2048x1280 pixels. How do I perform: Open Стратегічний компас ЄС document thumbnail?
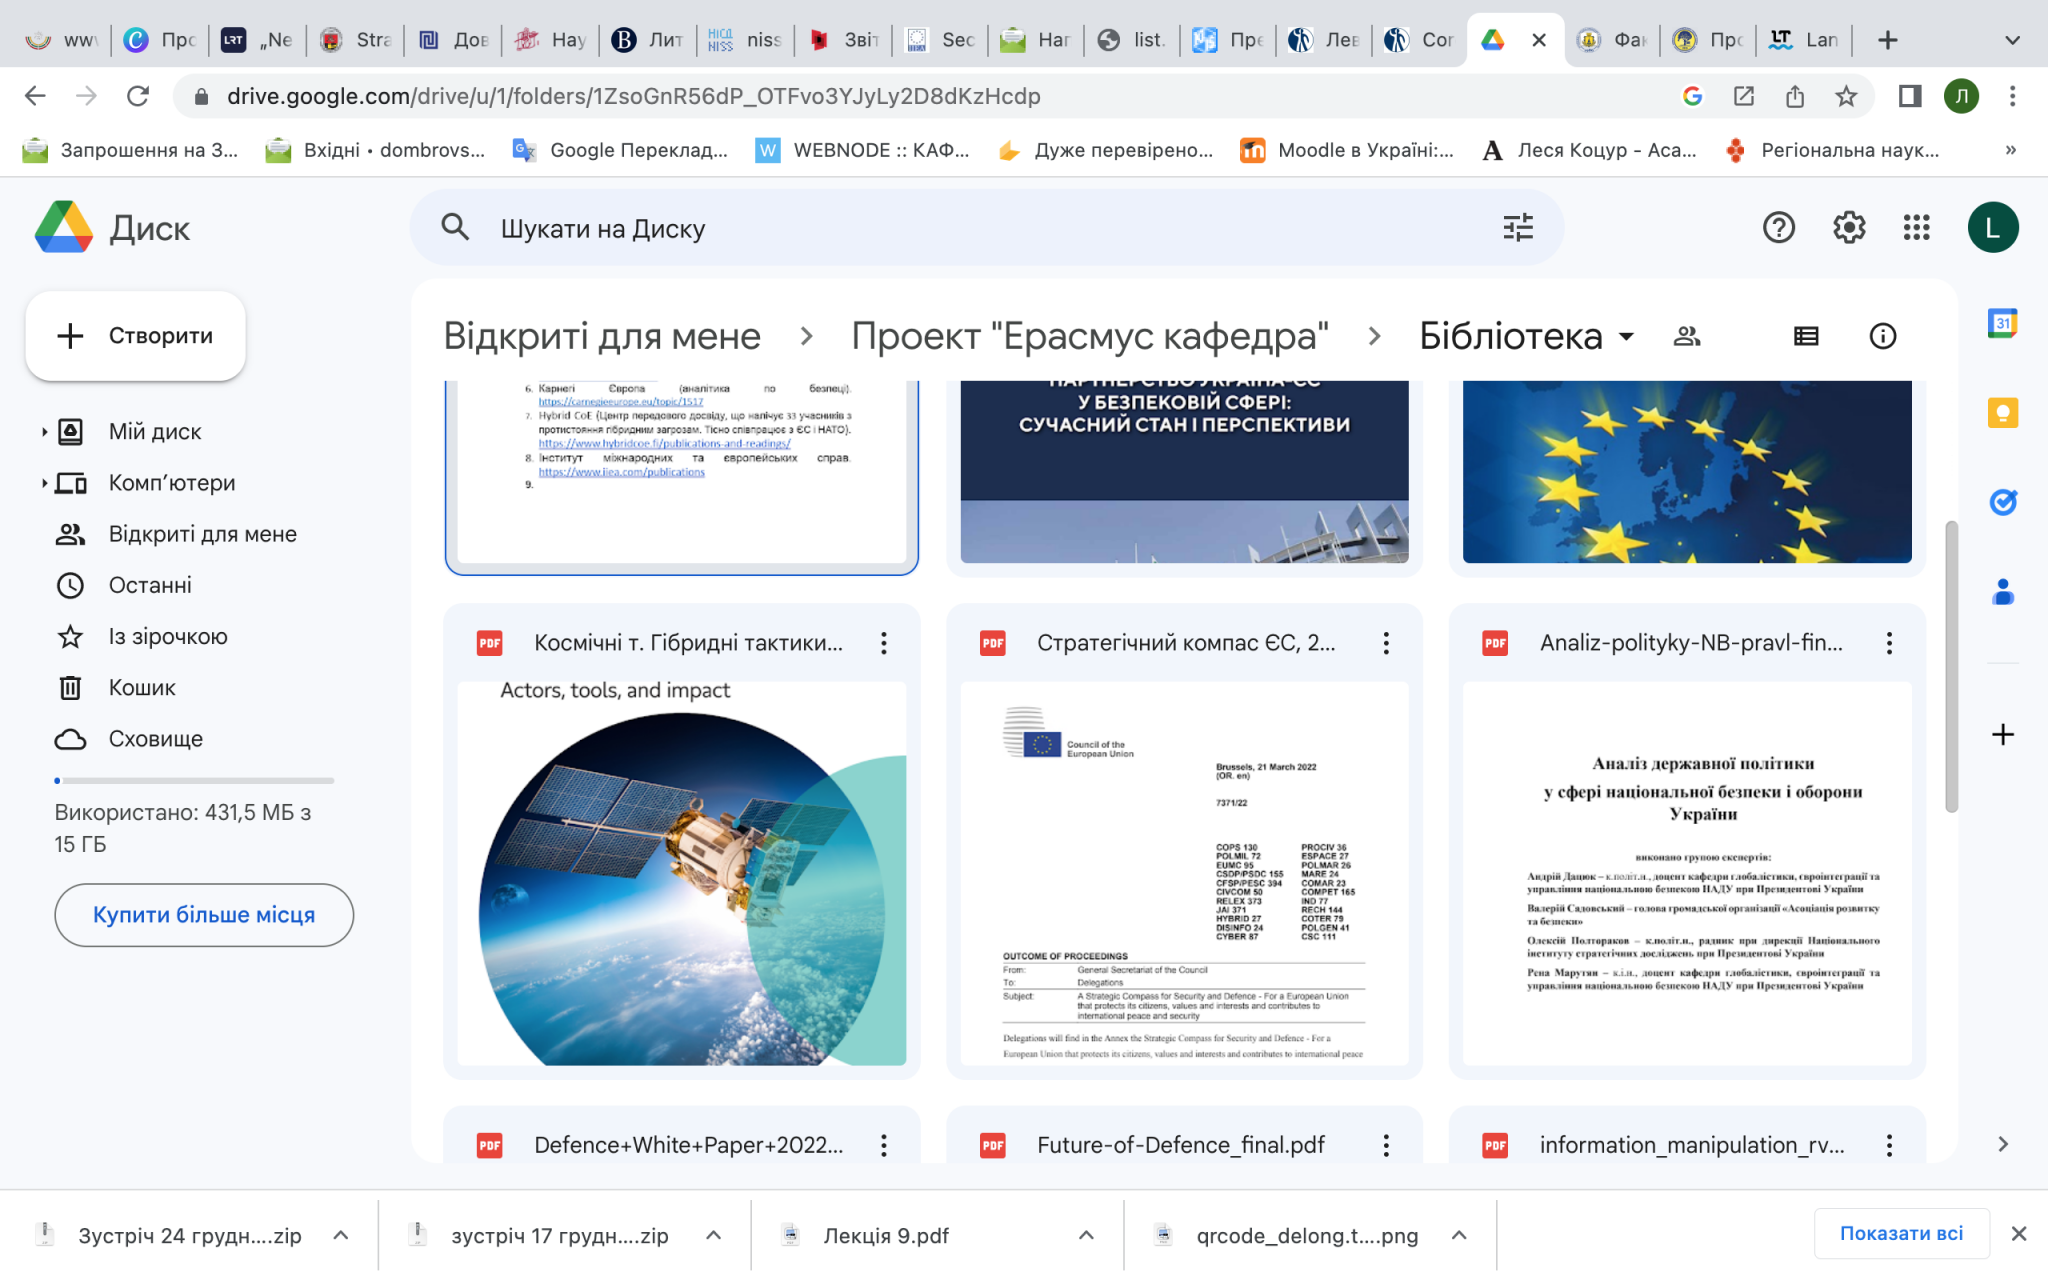(1184, 873)
